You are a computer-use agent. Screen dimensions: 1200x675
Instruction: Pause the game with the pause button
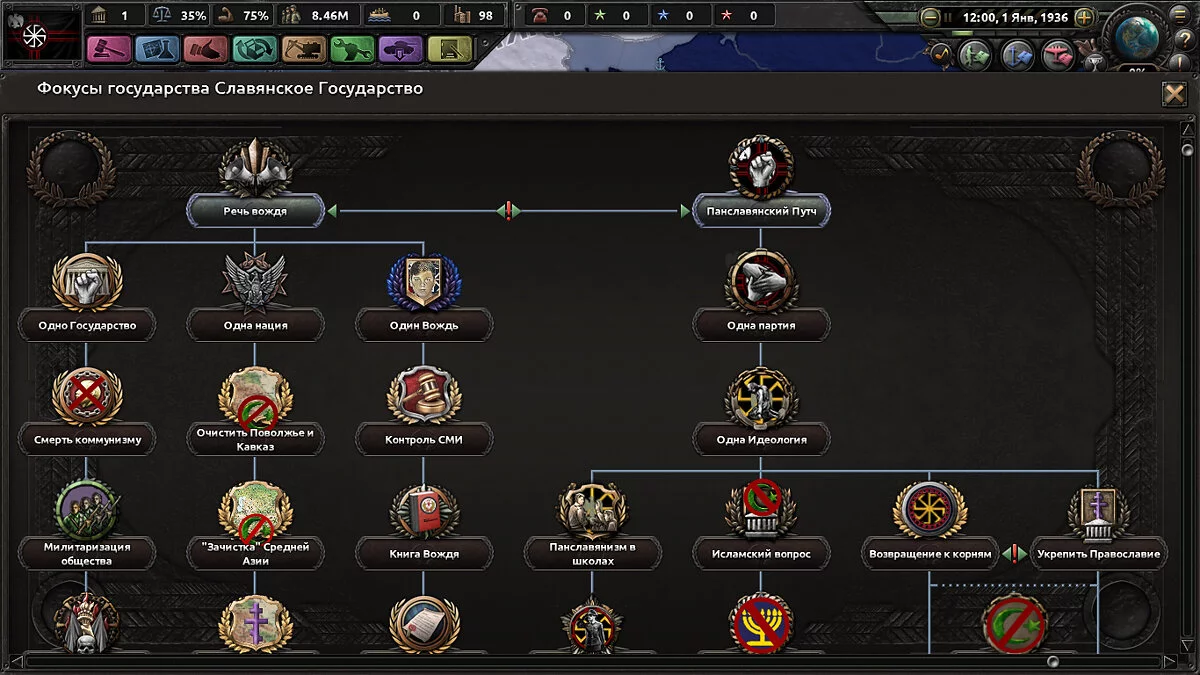(x=948, y=17)
